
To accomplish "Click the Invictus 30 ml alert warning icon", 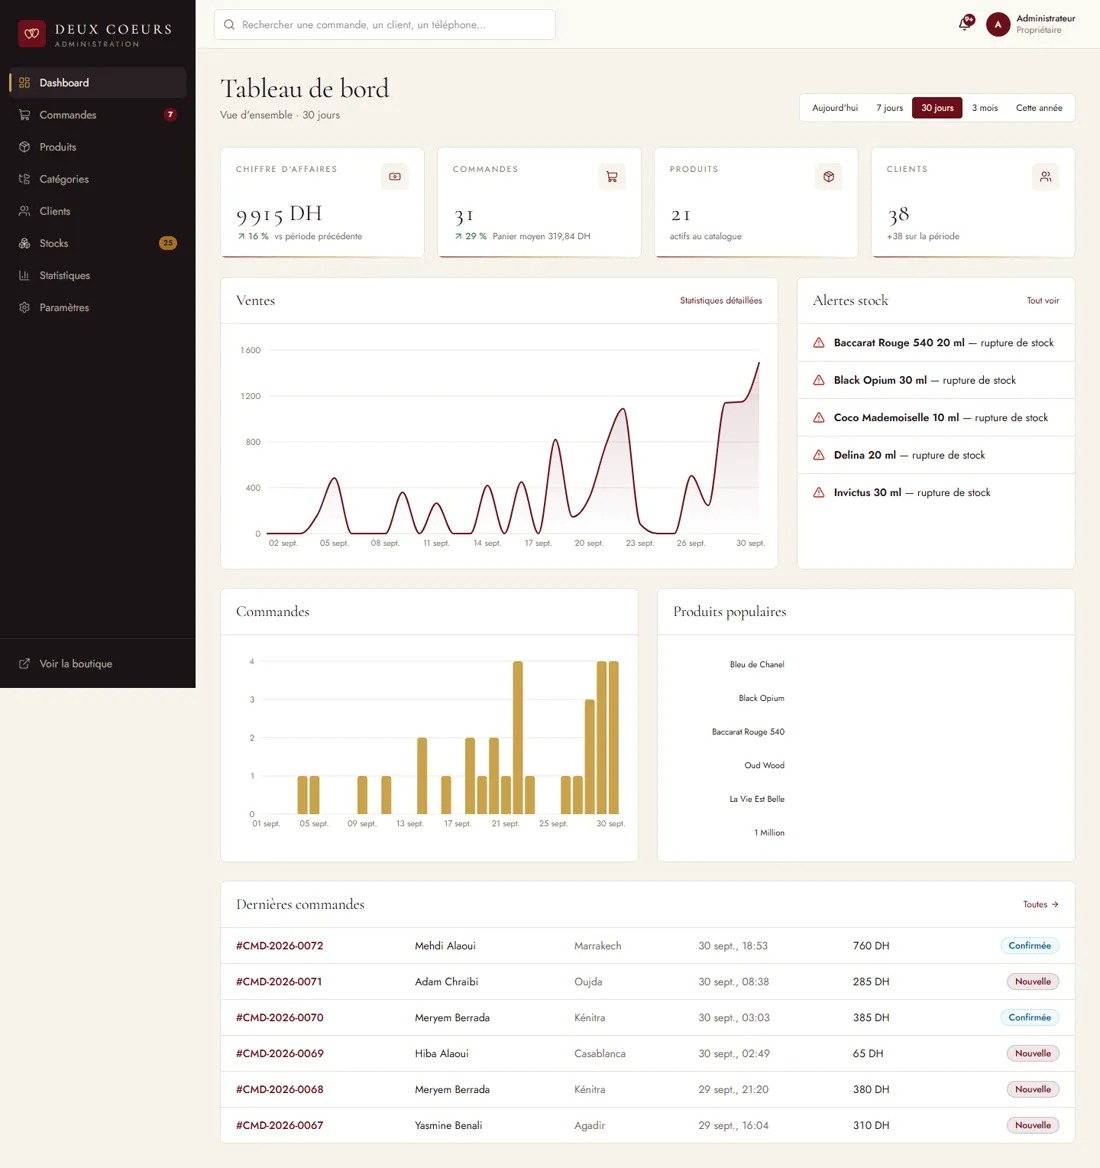I will click(818, 492).
